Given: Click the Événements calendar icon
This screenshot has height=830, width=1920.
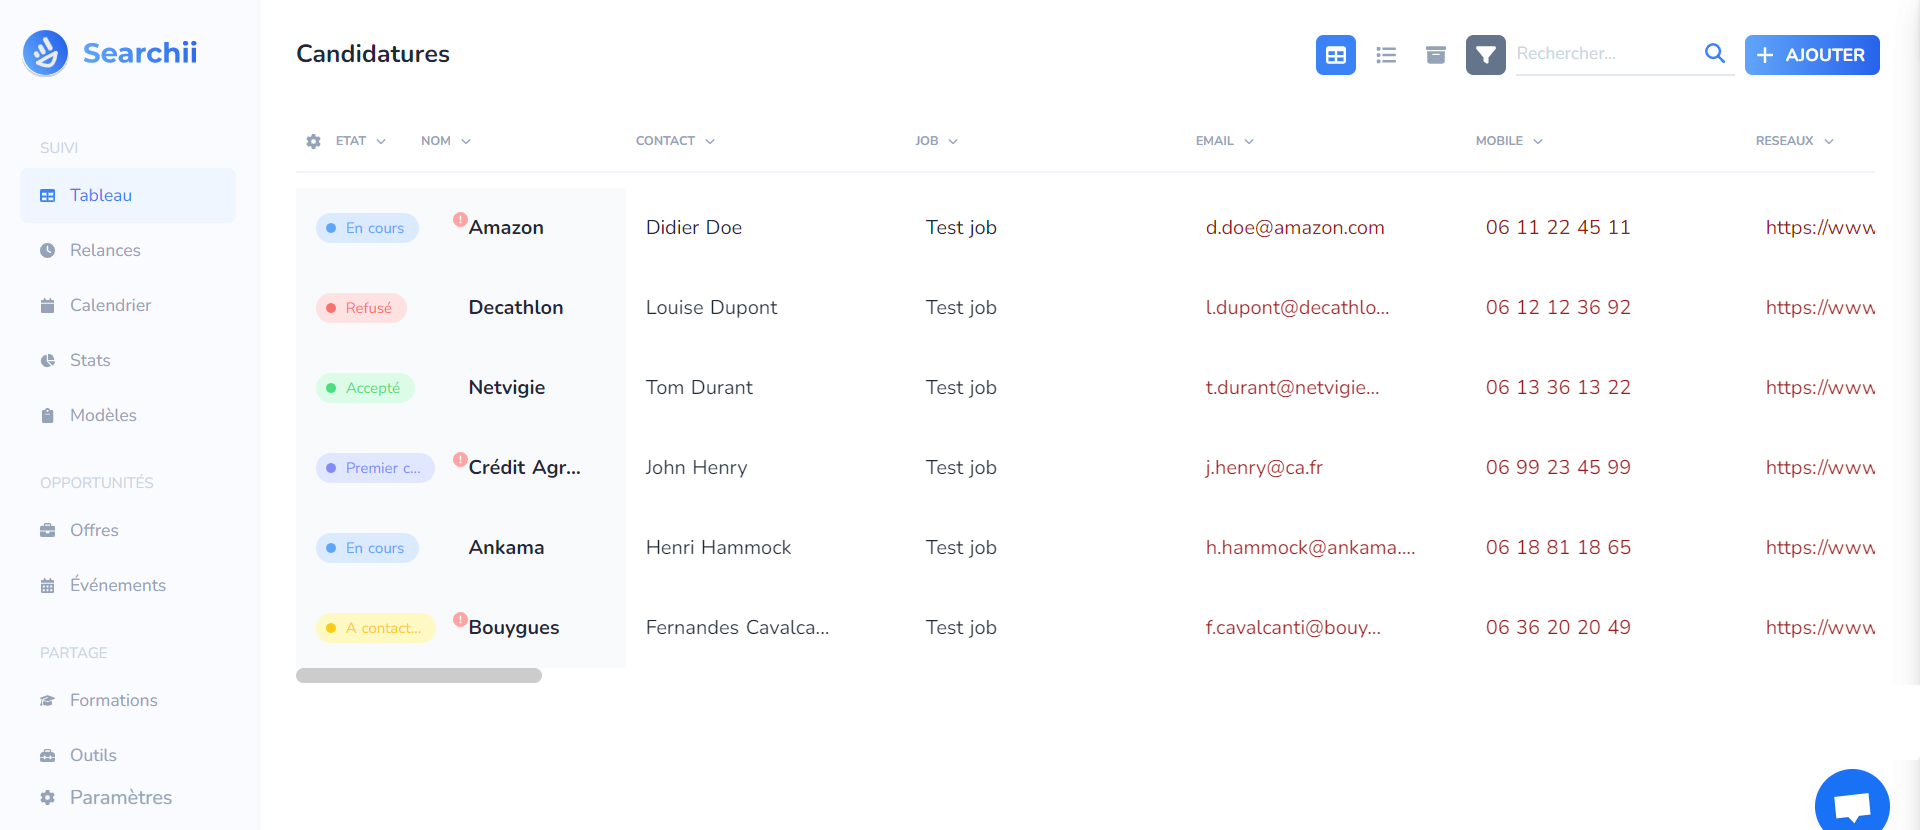Looking at the screenshot, I should [47, 586].
